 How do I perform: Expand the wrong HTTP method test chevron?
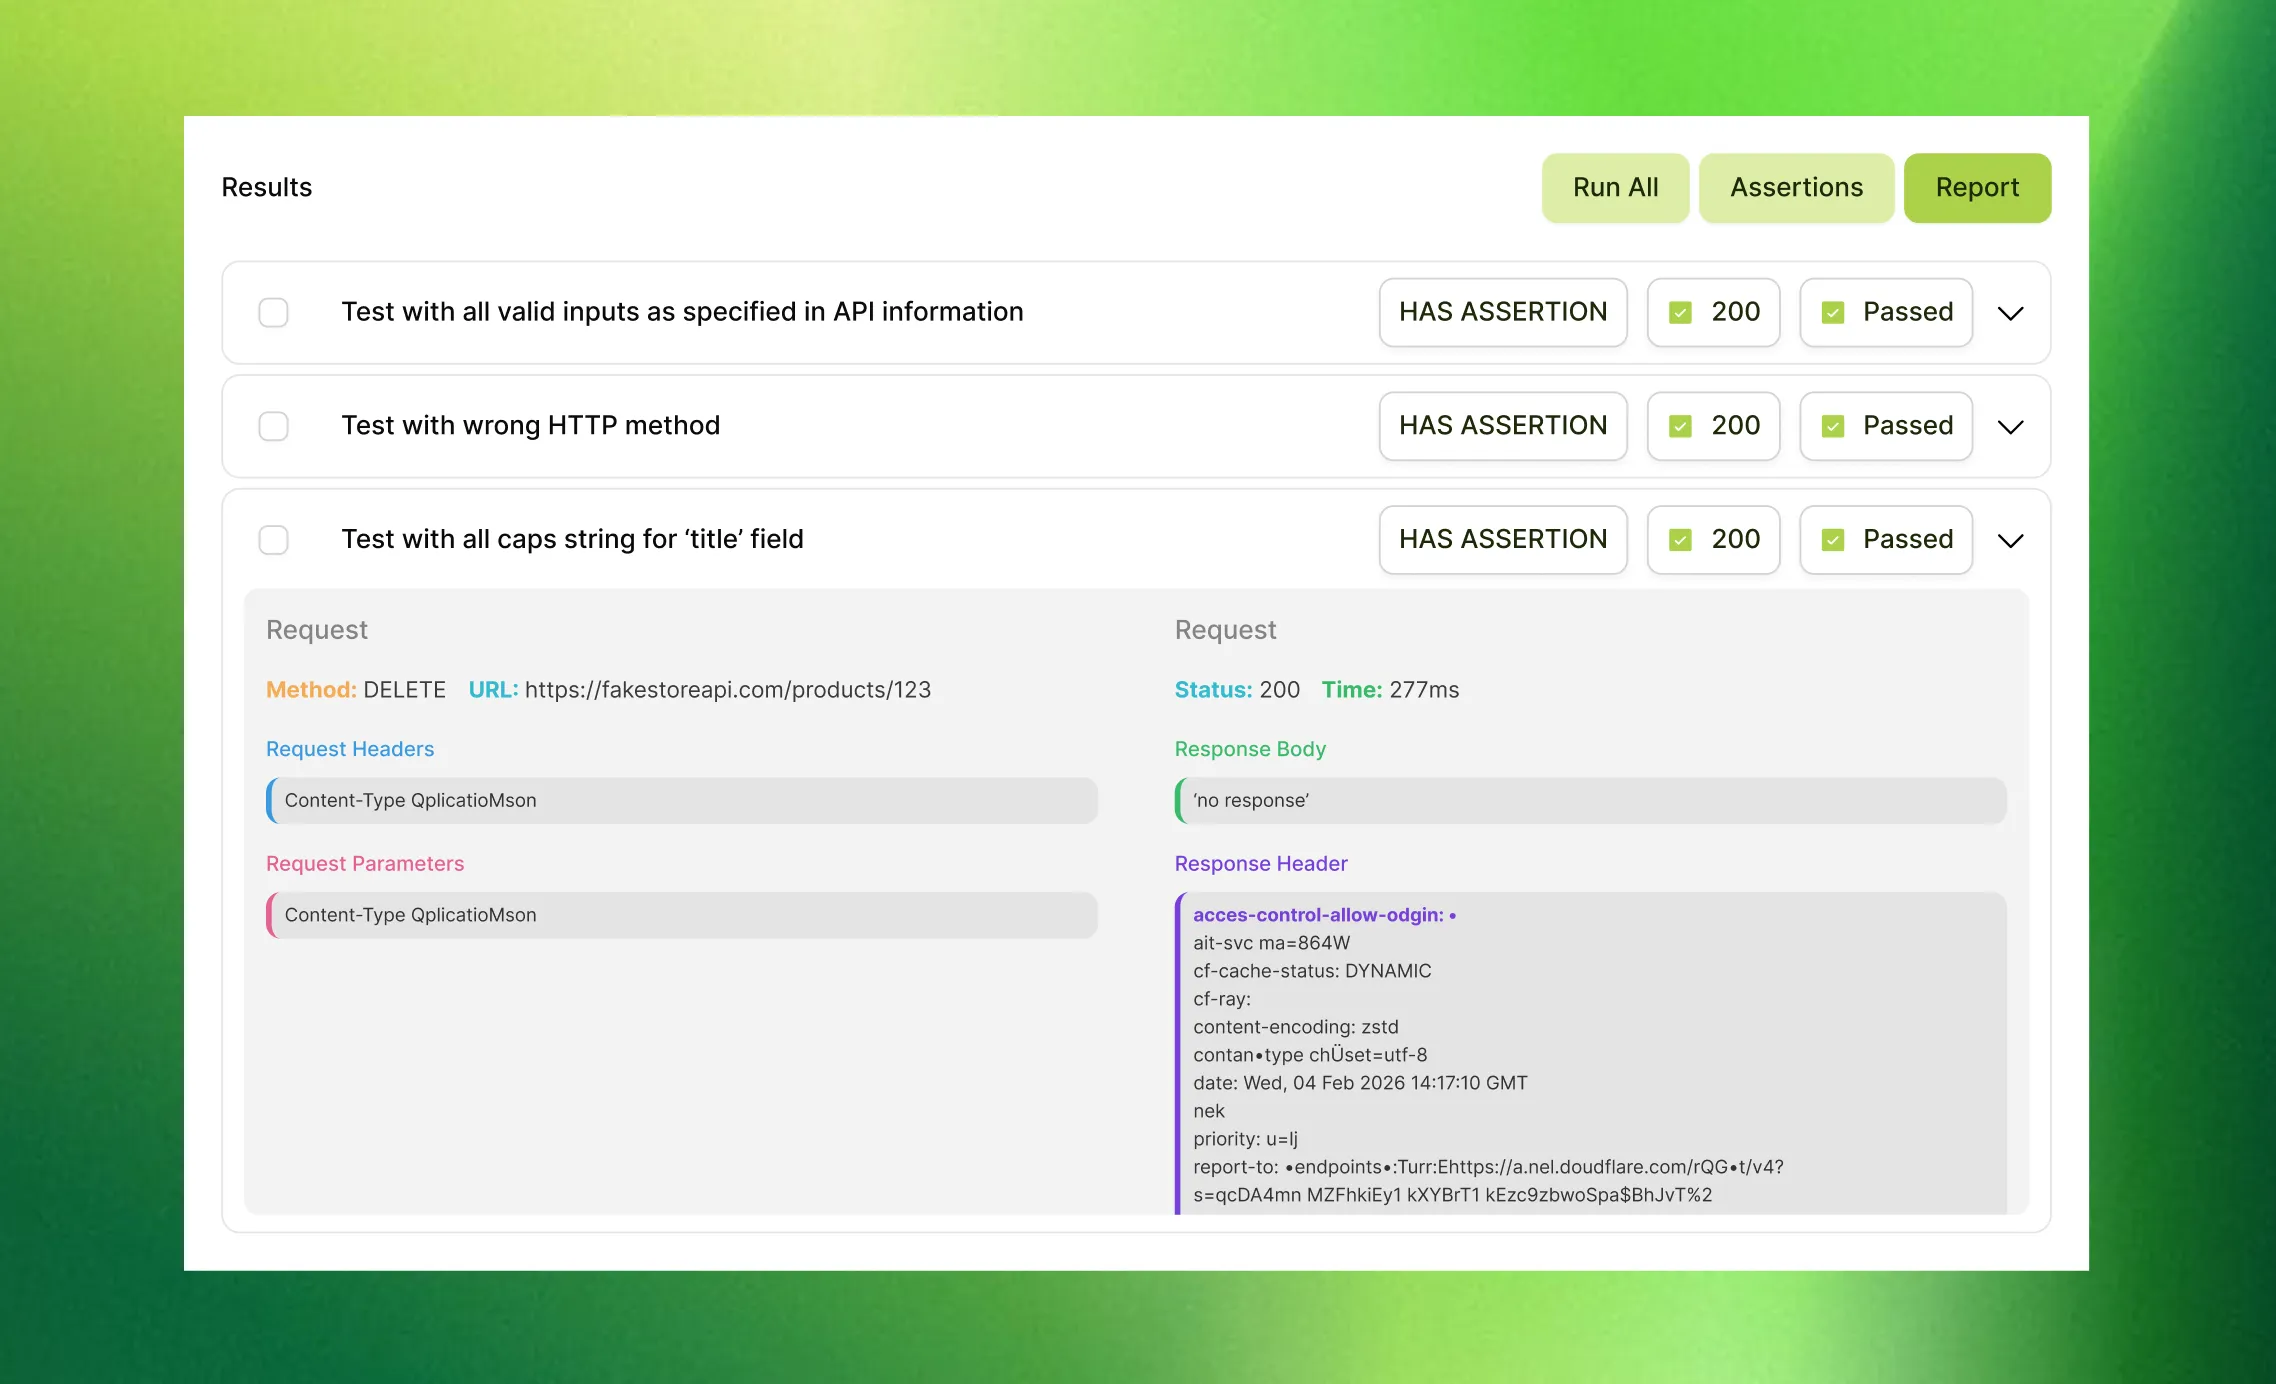click(2010, 427)
